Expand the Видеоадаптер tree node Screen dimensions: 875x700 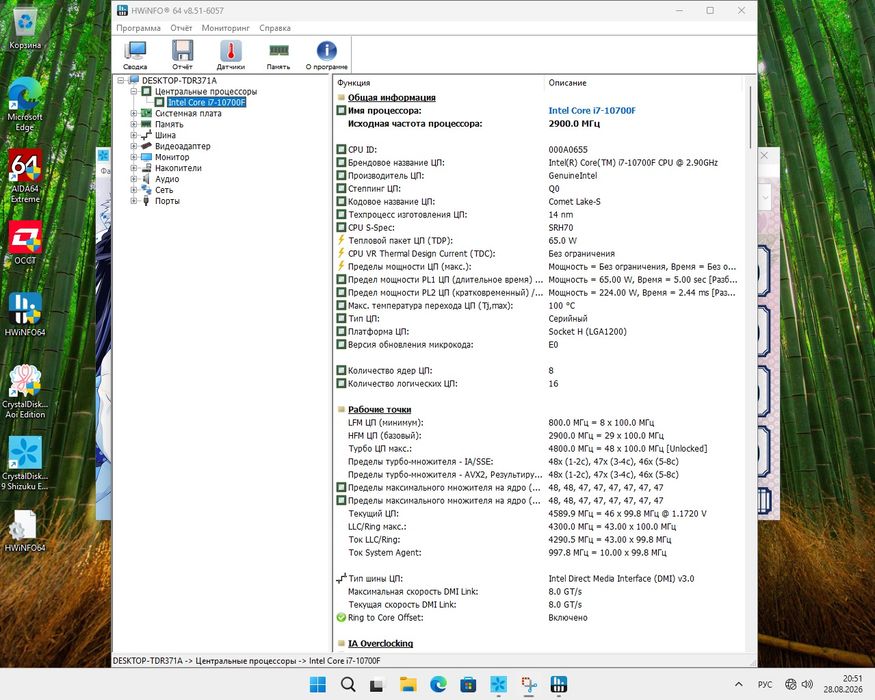tap(134, 146)
